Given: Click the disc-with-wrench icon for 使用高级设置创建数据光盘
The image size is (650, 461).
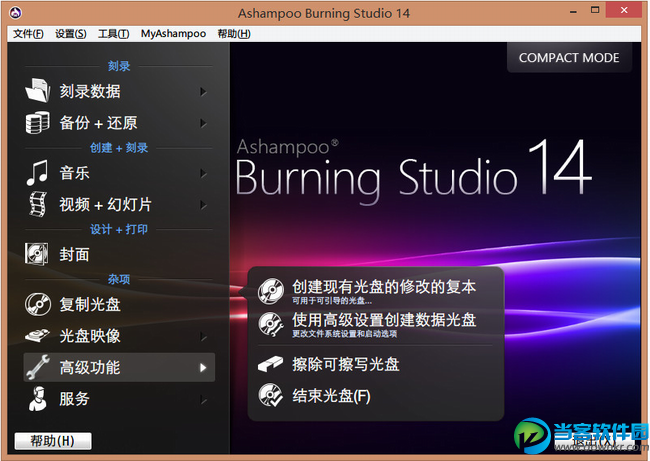Looking at the screenshot, I should tap(271, 324).
